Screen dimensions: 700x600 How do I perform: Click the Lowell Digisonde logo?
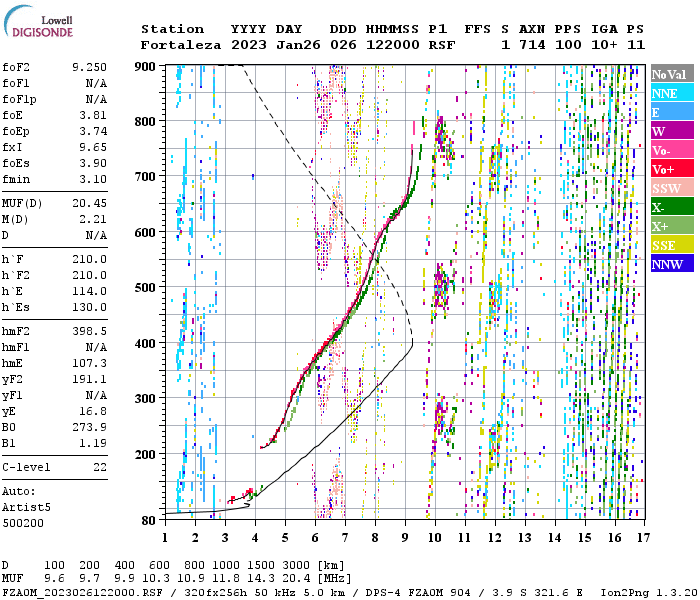click(x=38, y=21)
